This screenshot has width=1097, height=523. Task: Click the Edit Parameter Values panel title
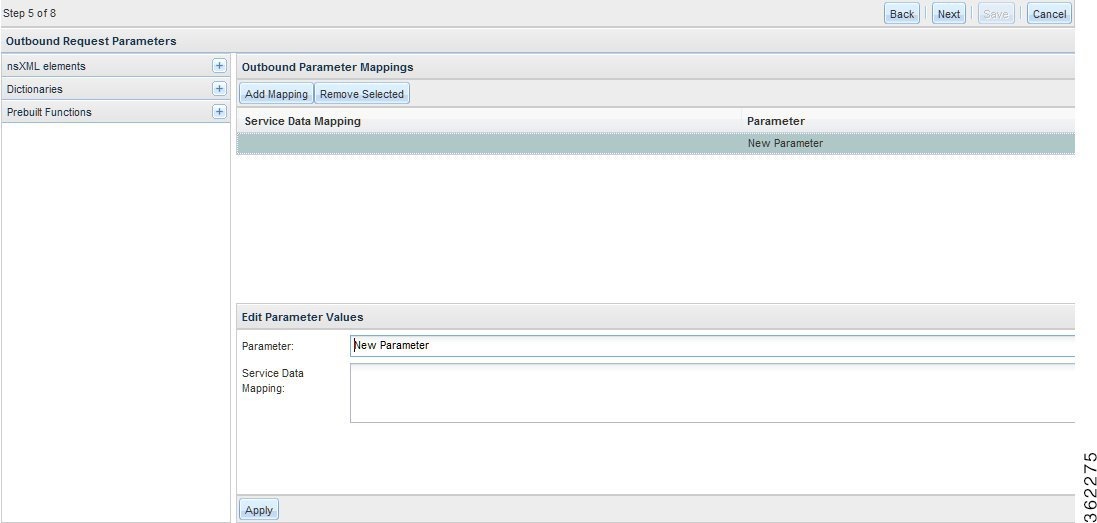click(x=302, y=317)
